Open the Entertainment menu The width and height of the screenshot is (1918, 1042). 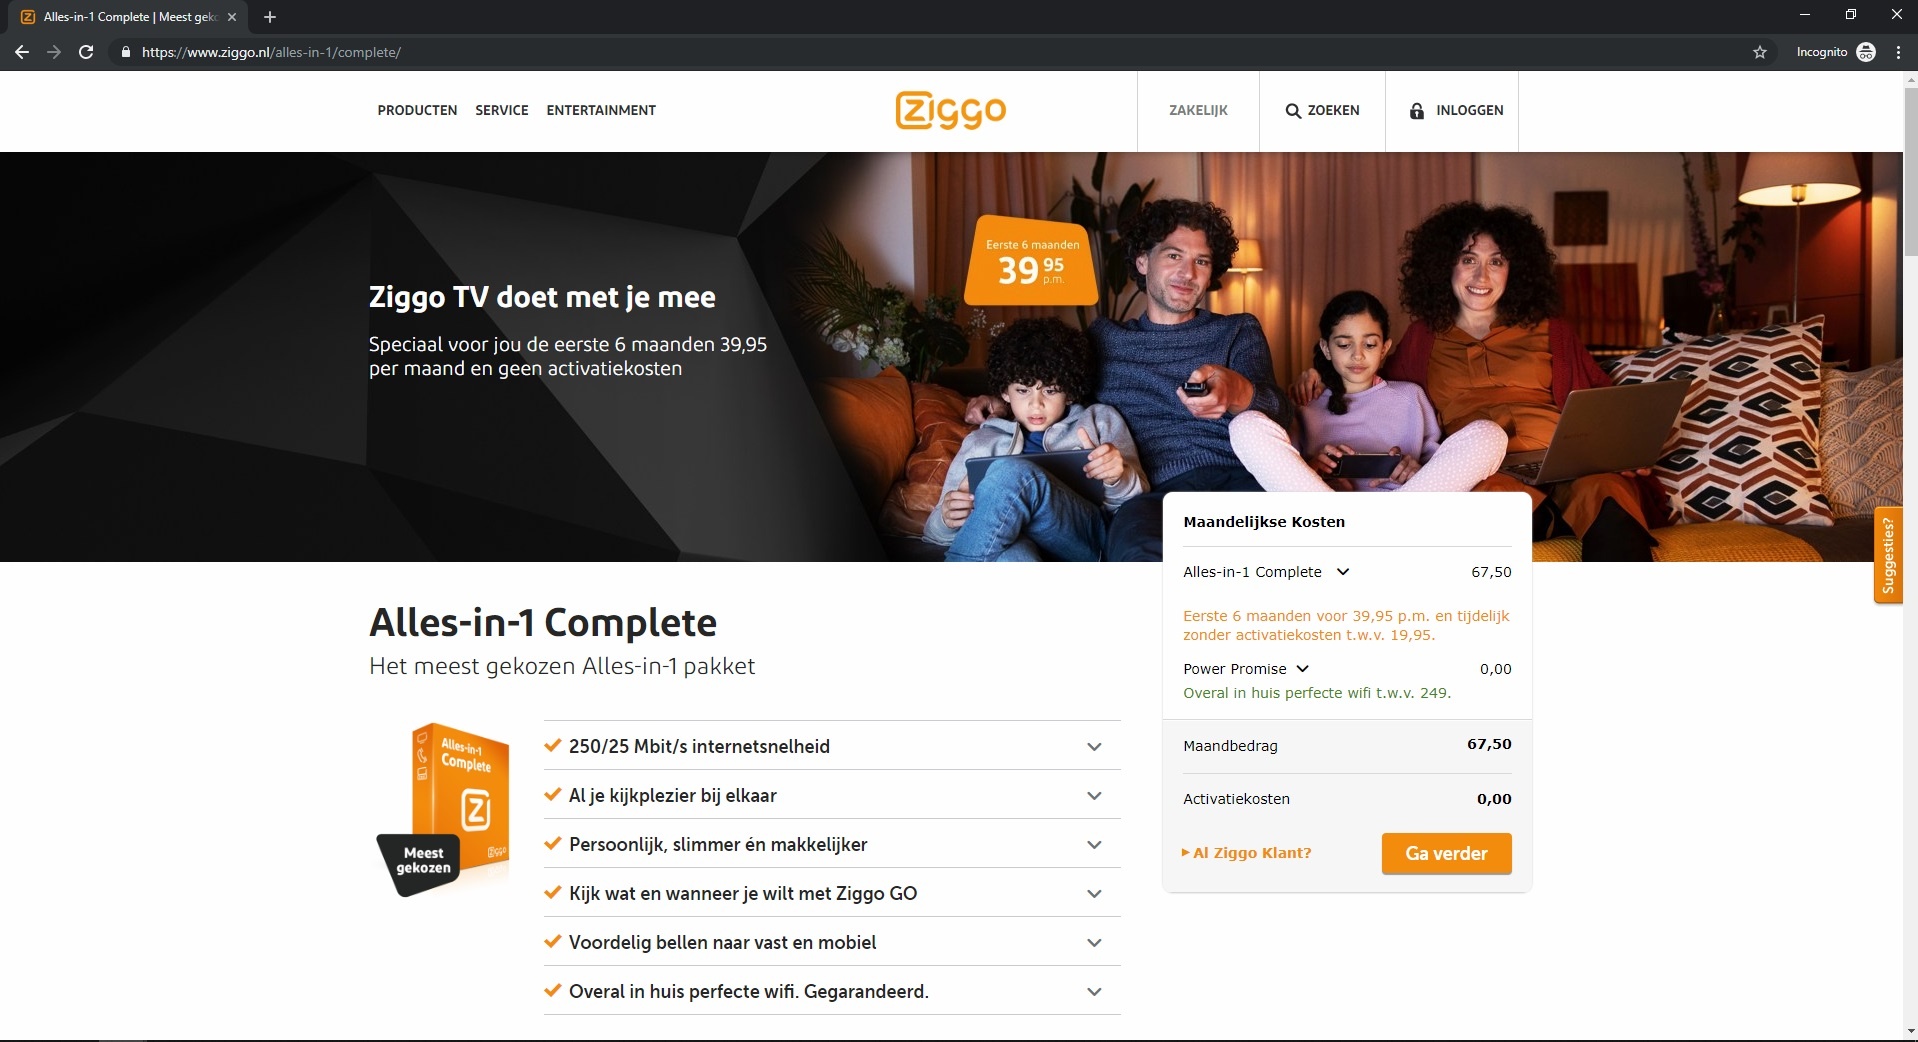click(601, 111)
